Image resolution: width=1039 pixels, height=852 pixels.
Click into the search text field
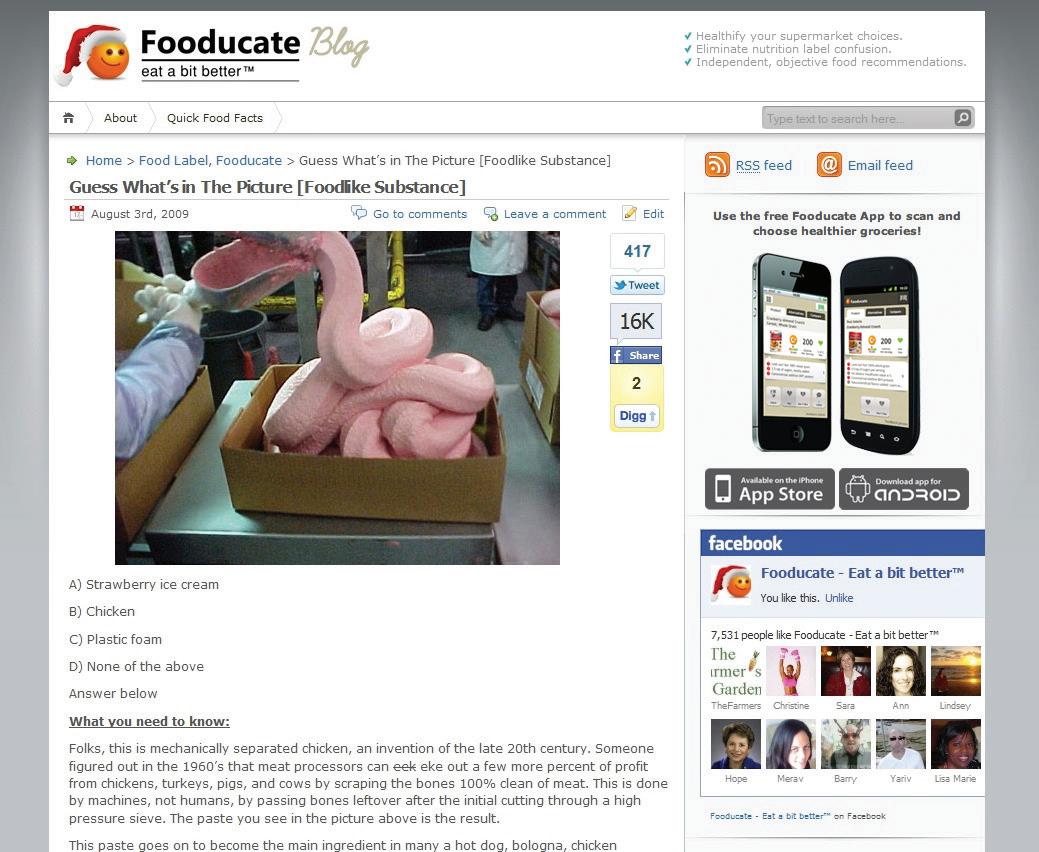tap(858, 118)
